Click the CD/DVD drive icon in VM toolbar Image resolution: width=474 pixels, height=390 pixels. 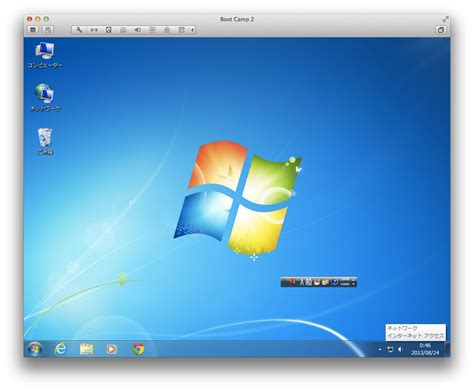pyautogui.click(x=123, y=30)
